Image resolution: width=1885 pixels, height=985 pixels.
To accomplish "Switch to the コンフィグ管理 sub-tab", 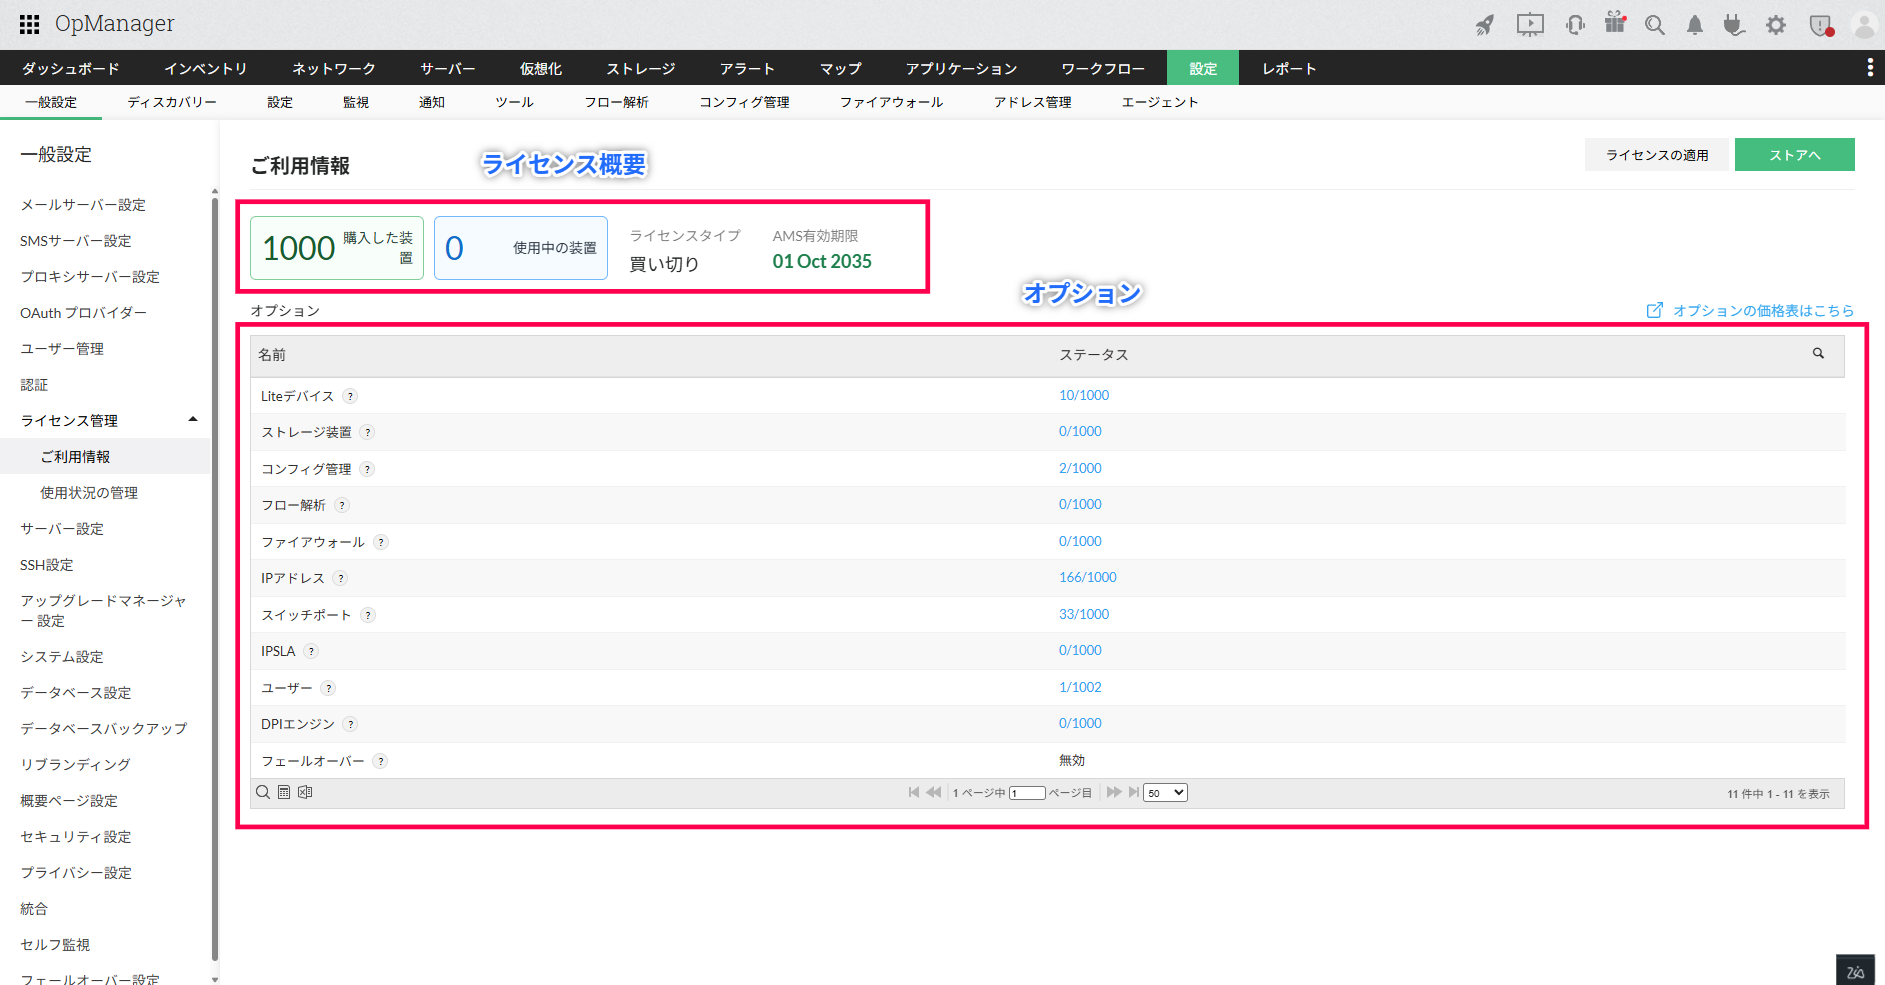I will pyautogui.click(x=745, y=102).
